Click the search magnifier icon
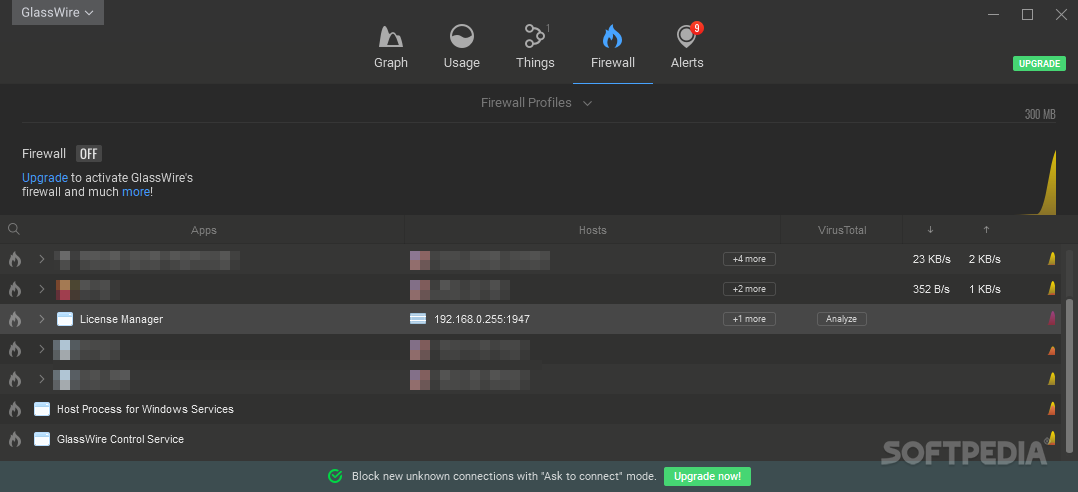 [14, 230]
